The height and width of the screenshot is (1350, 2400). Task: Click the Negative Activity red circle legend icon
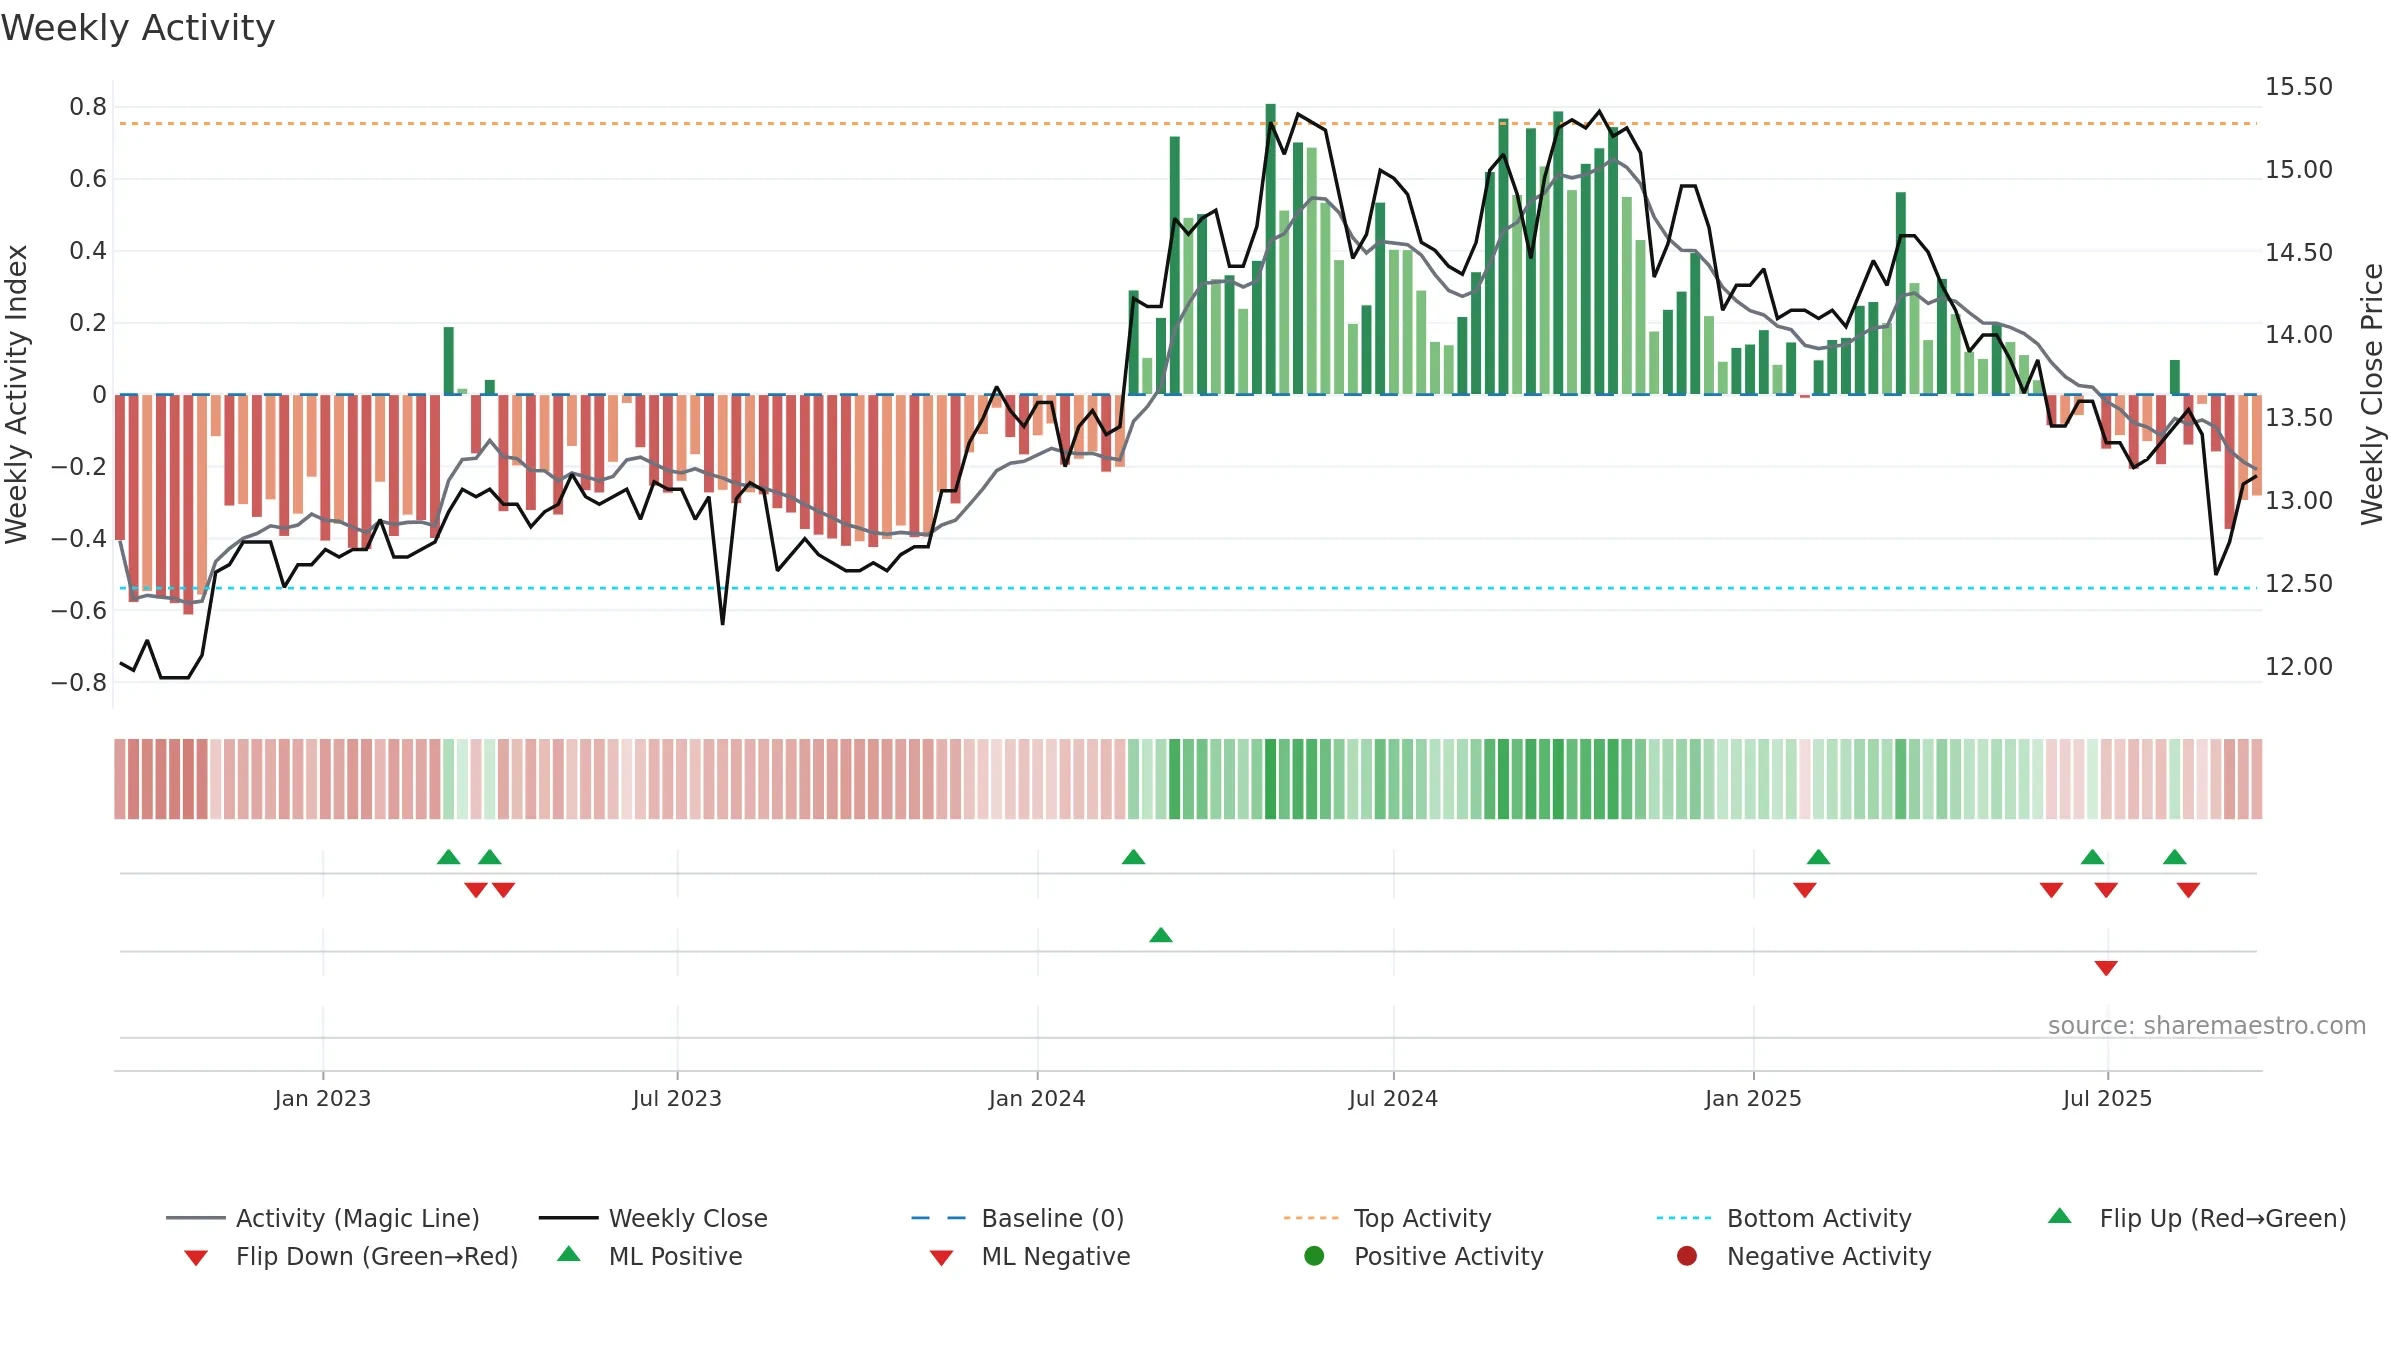[x=1687, y=1255]
